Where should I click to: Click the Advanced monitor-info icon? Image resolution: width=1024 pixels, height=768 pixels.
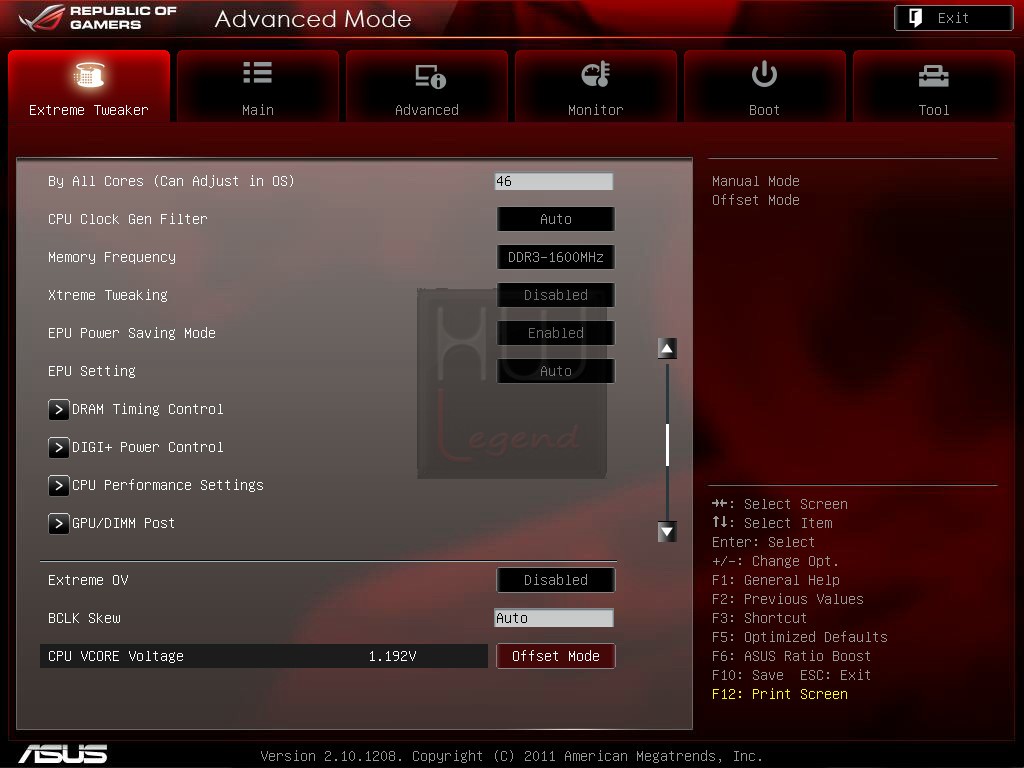pos(430,76)
